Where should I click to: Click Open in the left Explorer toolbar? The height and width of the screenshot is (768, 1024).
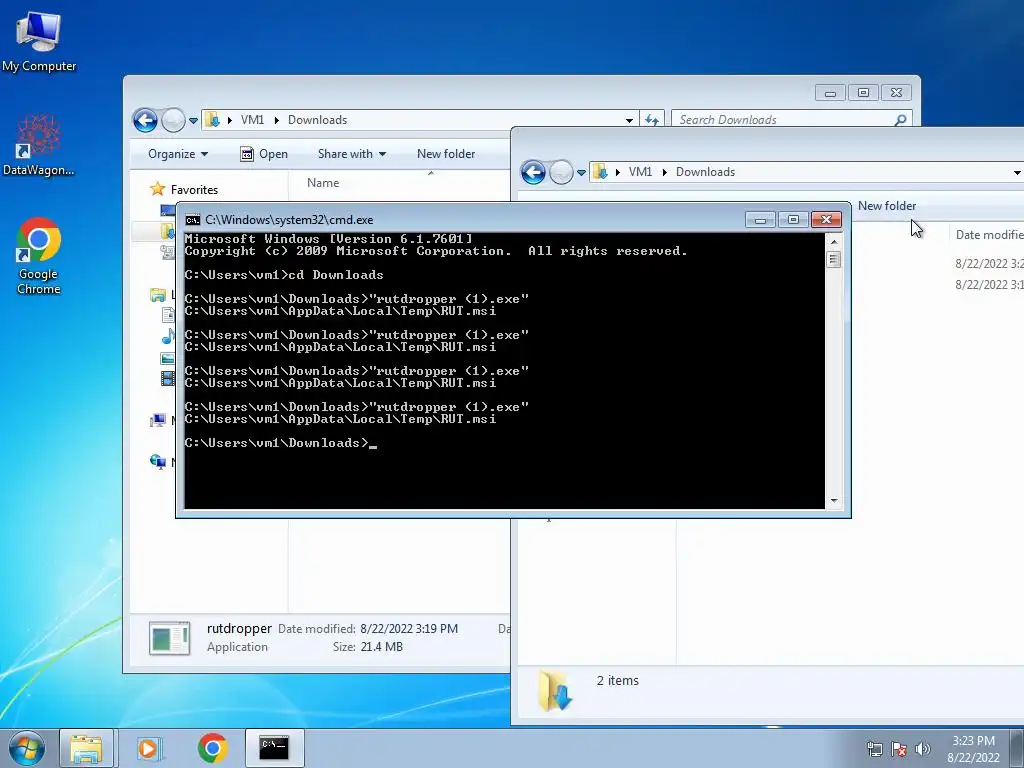264,154
